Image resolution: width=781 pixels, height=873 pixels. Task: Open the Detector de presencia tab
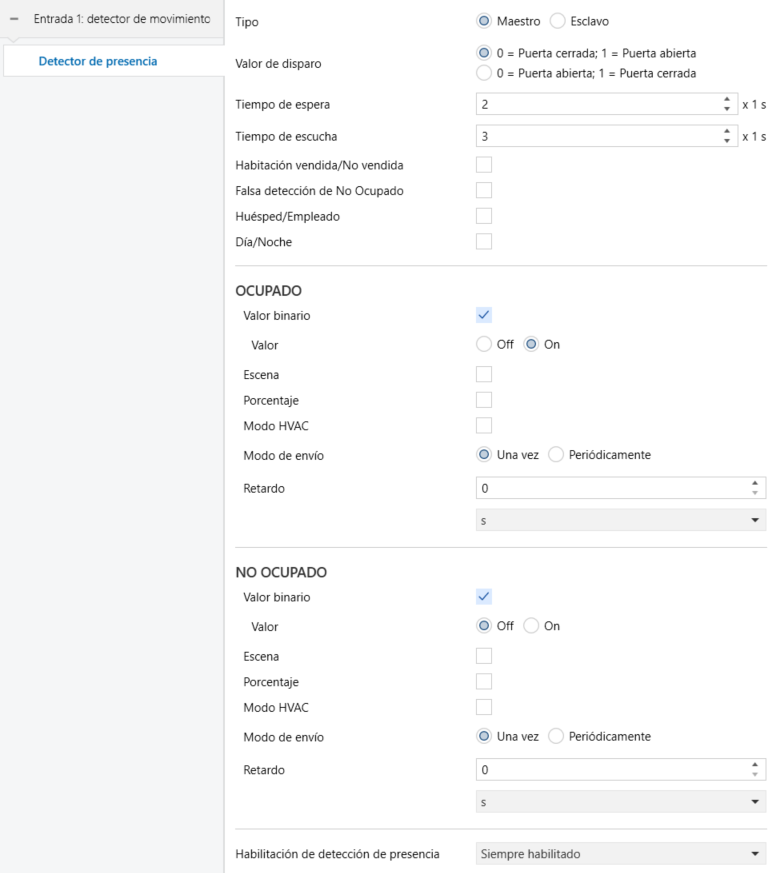(97, 61)
